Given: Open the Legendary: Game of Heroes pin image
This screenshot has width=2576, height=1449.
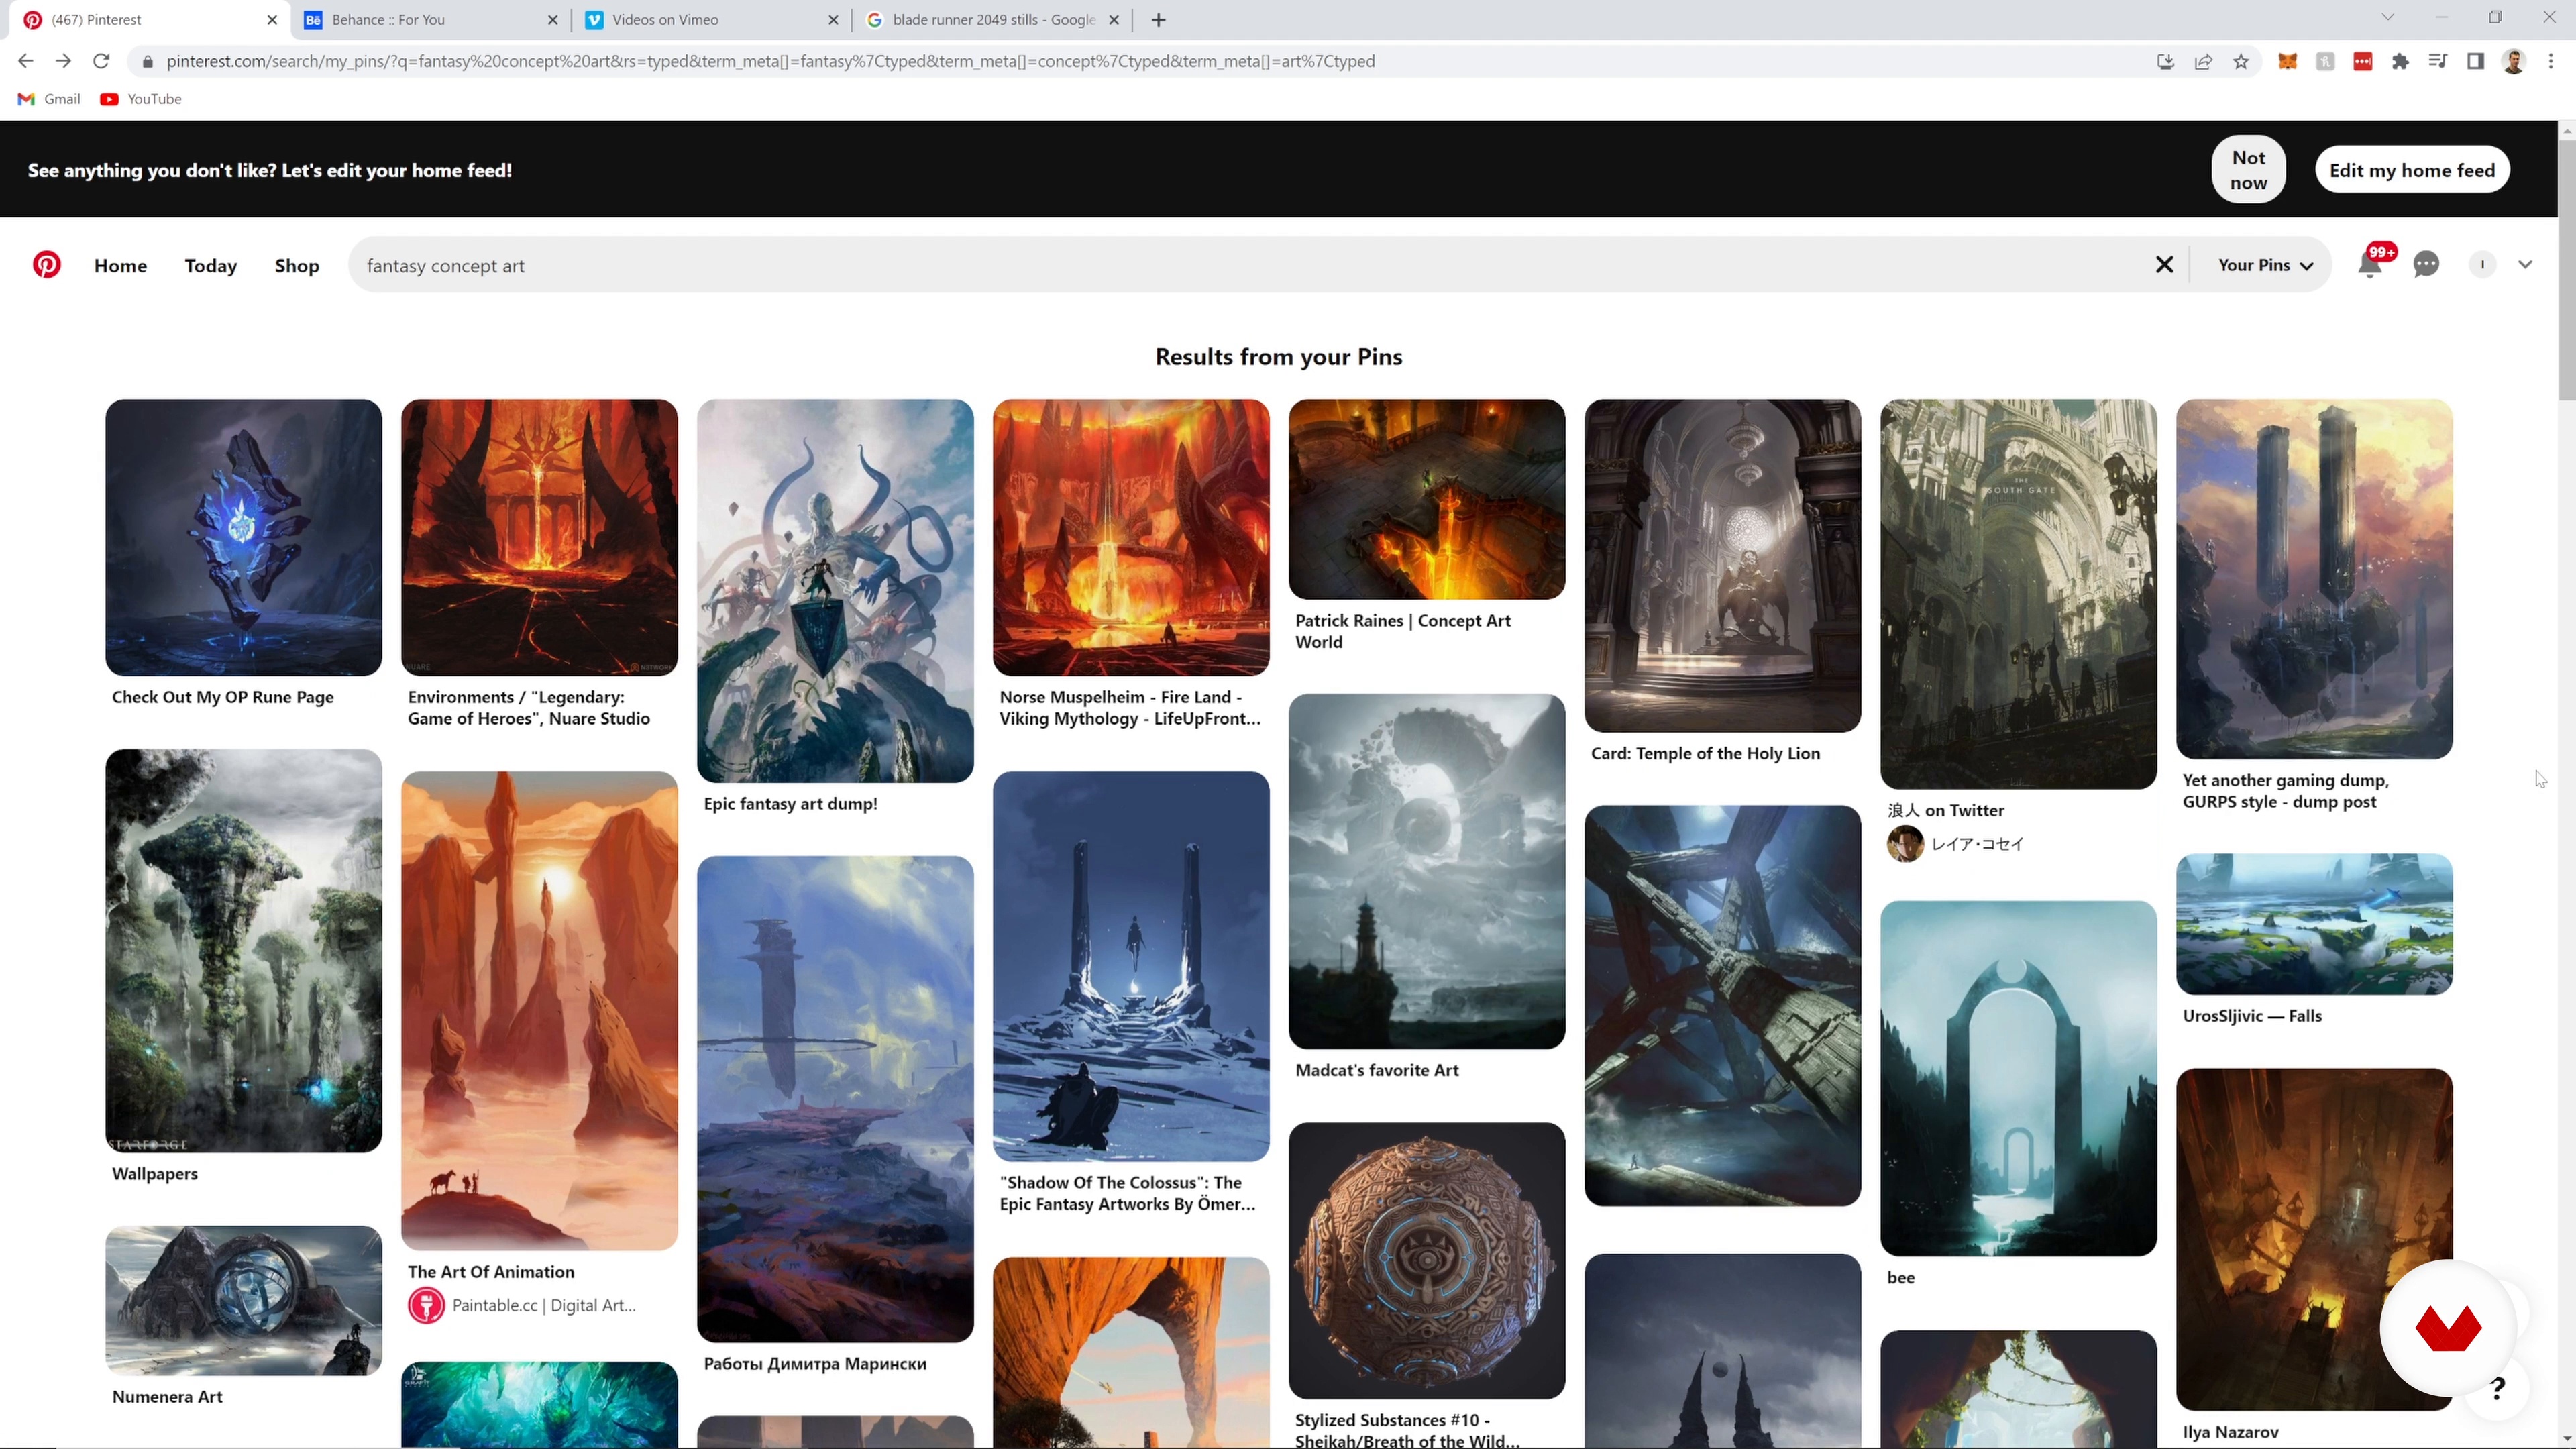Looking at the screenshot, I should [539, 537].
